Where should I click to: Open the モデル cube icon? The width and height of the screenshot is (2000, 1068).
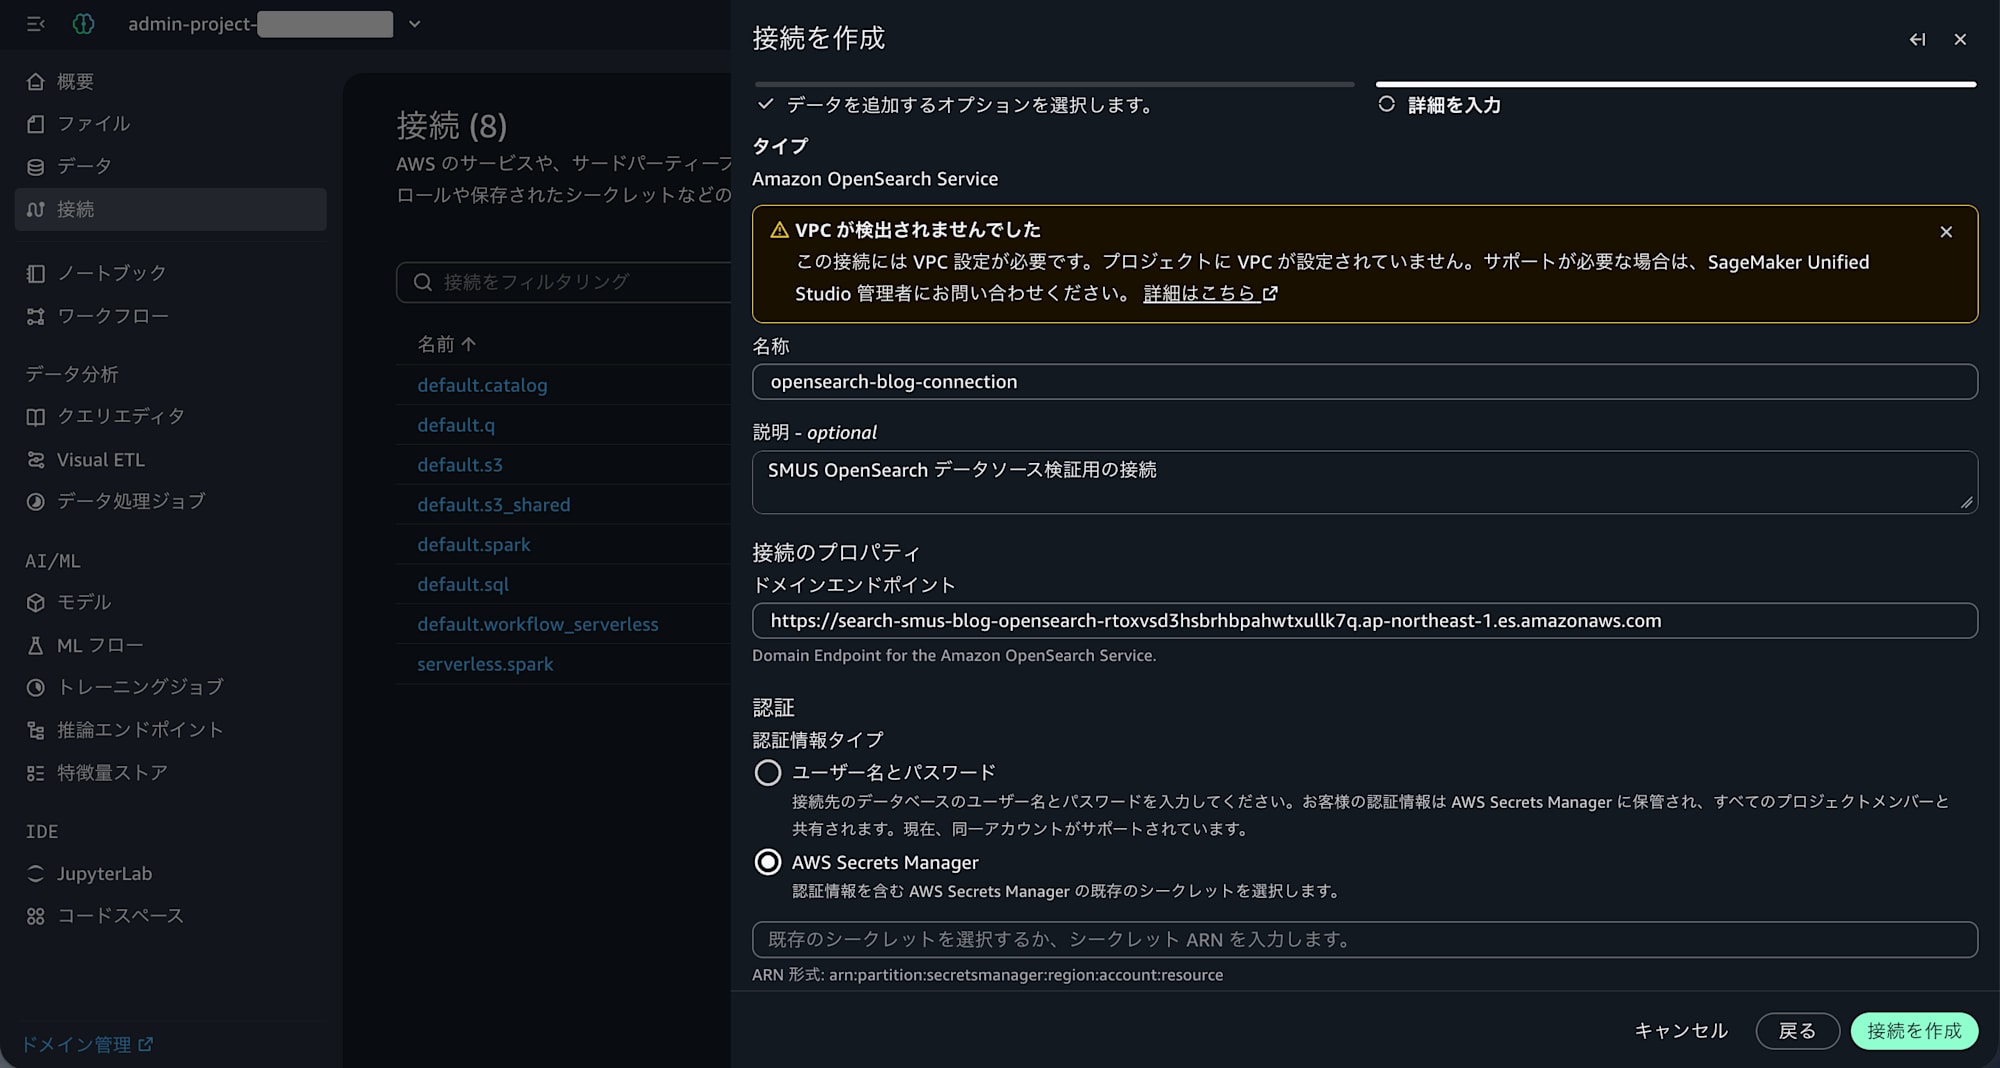pos(36,603)
